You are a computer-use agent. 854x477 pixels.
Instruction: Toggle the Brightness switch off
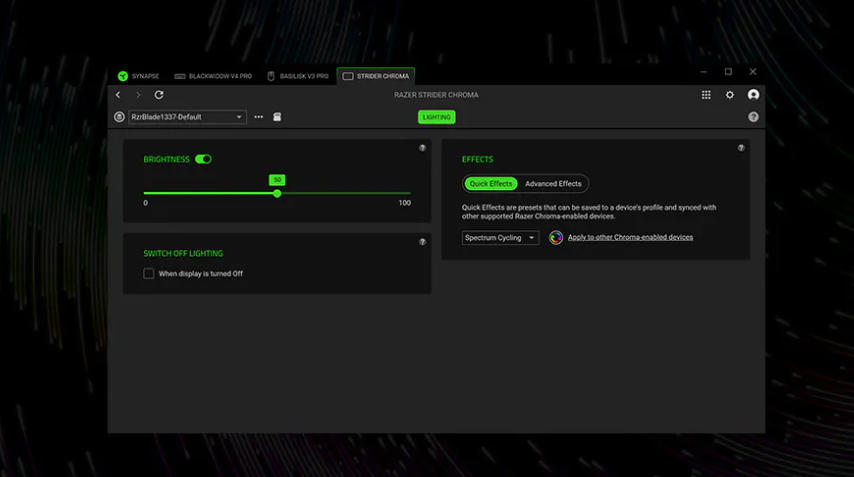[x=203, y=159]
